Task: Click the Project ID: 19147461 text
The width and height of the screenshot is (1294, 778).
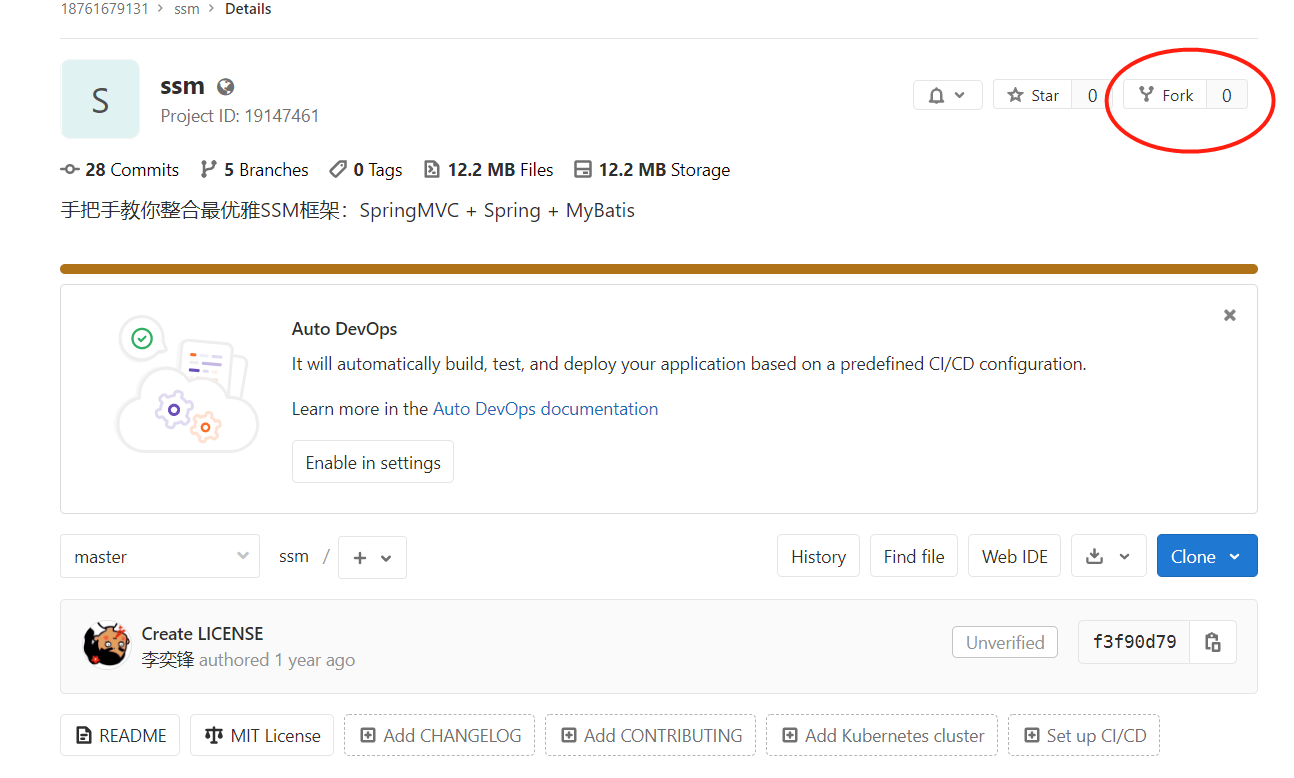Action: pos(240,116)
